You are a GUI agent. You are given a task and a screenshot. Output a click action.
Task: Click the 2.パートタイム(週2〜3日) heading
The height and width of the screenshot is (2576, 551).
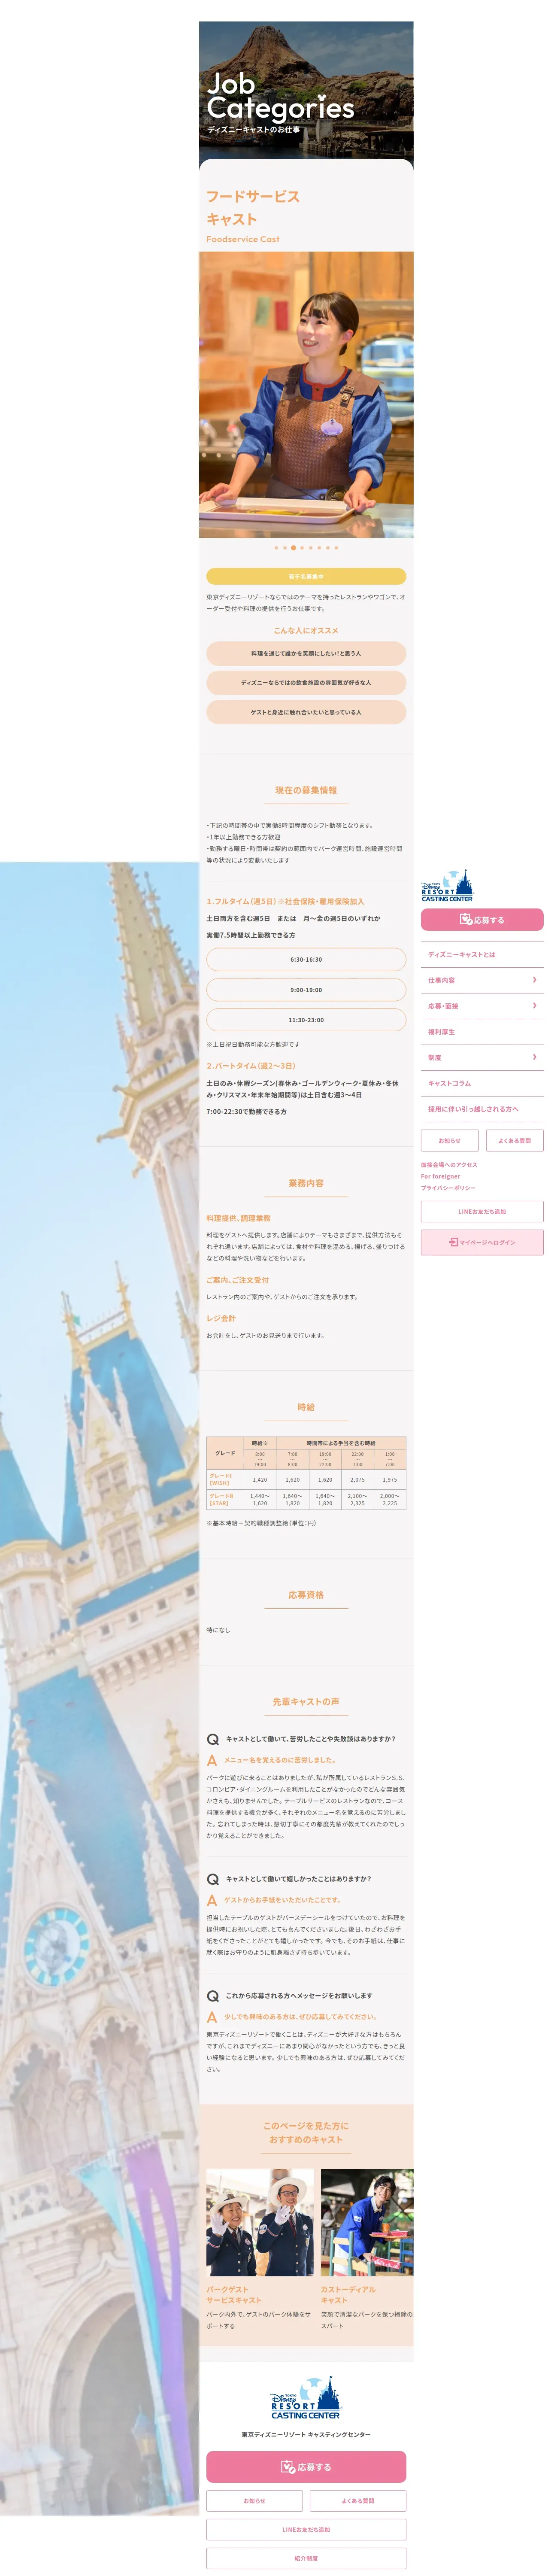click(x=251, y=1067)
